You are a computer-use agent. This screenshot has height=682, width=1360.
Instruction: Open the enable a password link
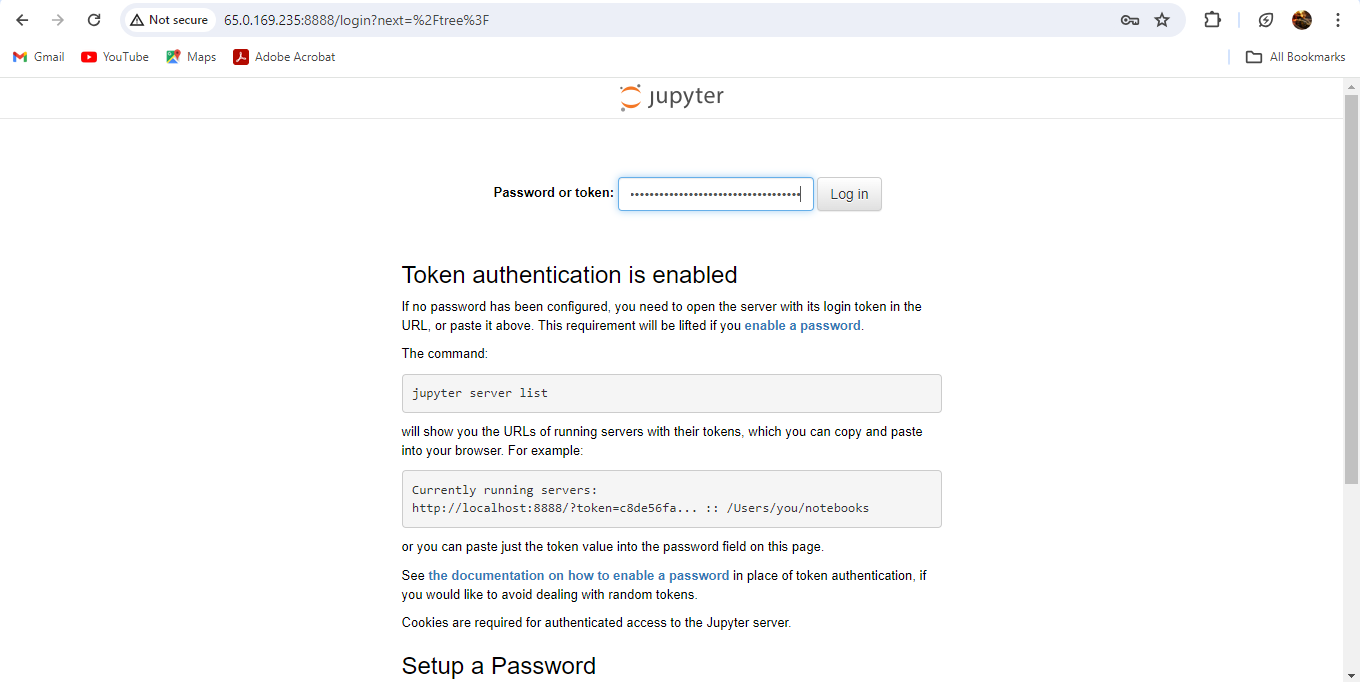[x=802, y=325]
